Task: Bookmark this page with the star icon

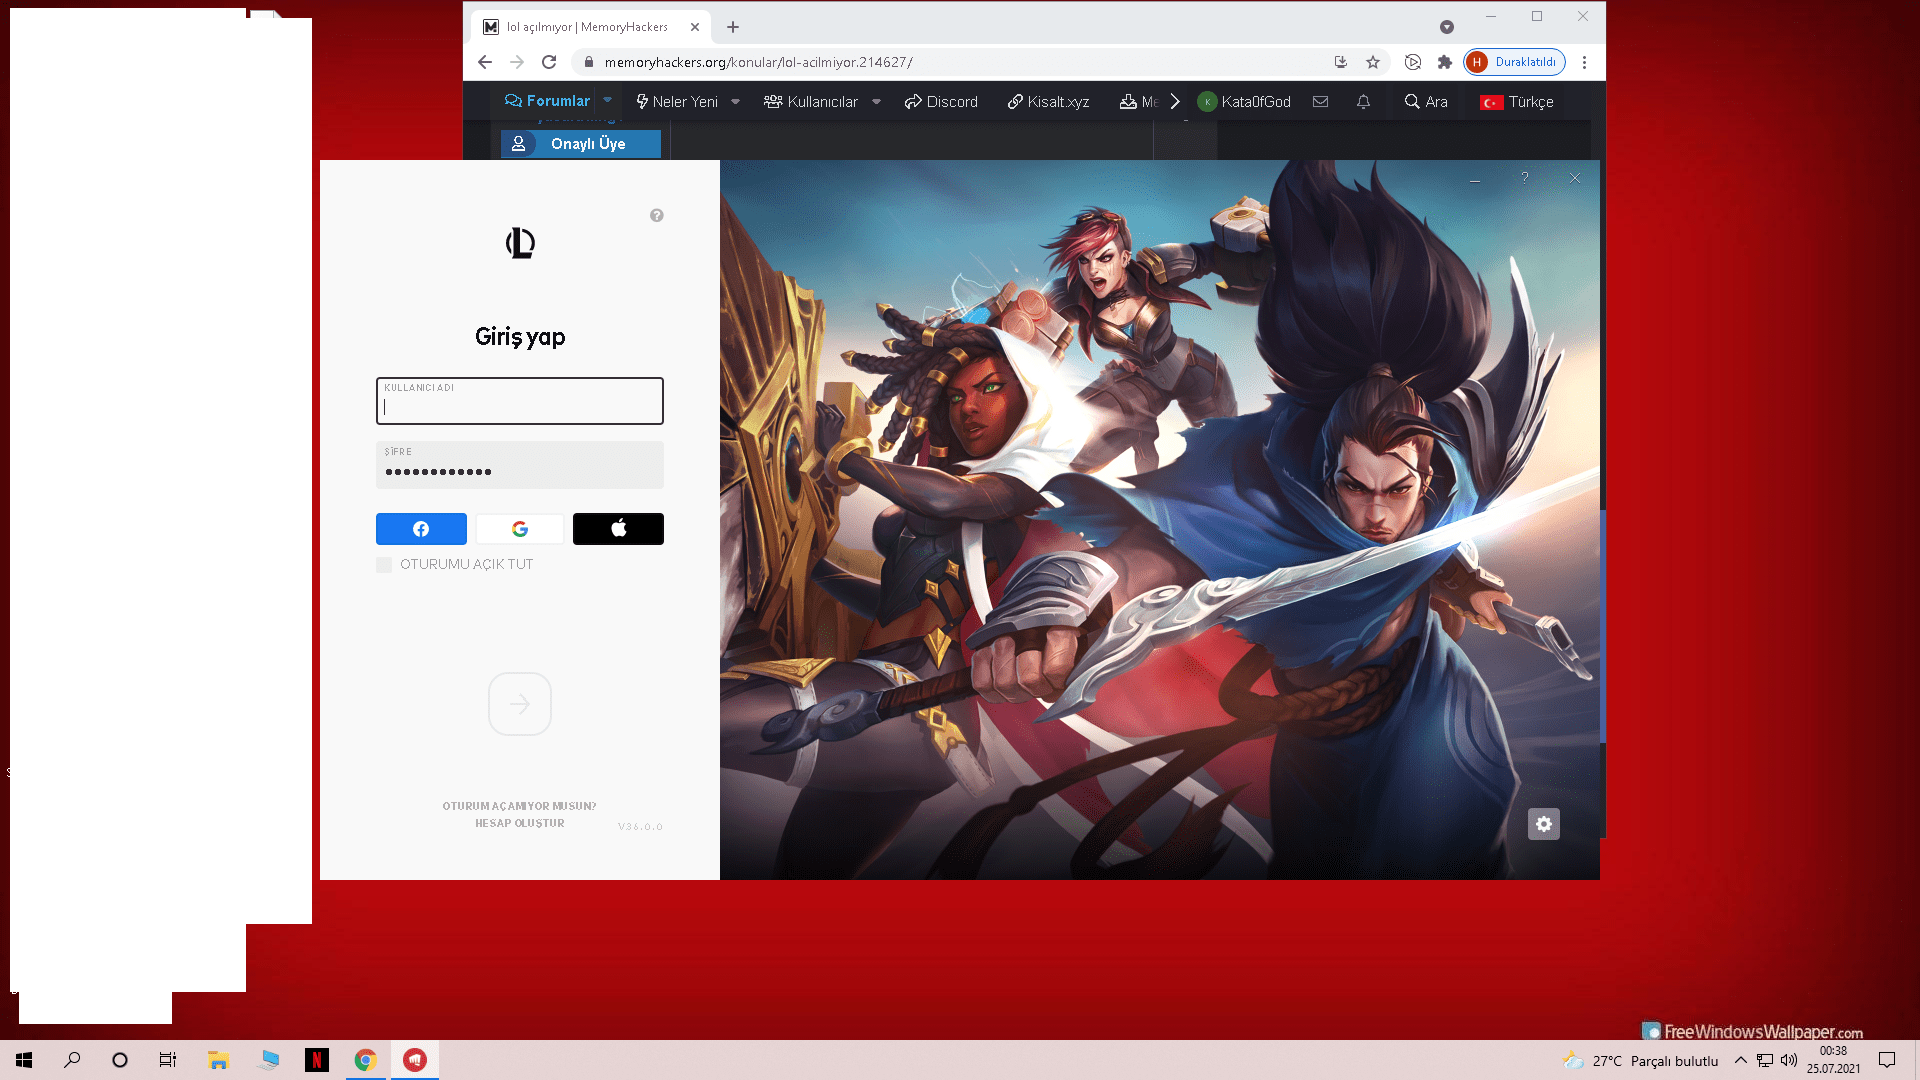Action: (1373, 62)
